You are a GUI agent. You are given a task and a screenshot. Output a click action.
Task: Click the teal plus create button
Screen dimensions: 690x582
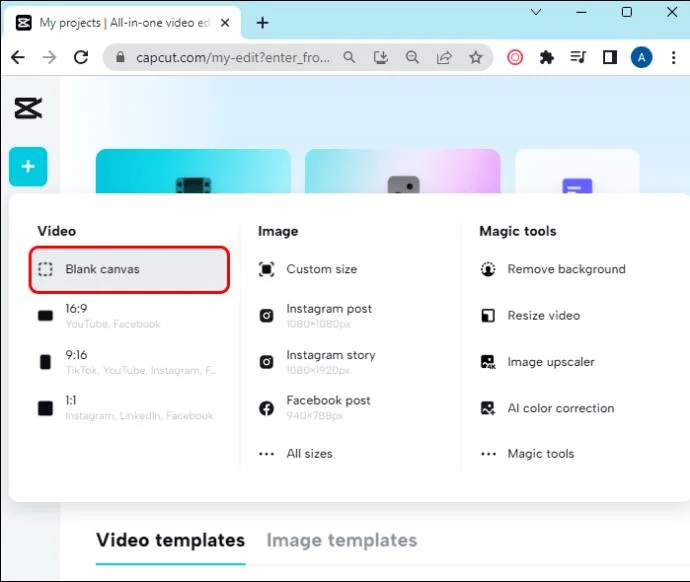[28, 166]
